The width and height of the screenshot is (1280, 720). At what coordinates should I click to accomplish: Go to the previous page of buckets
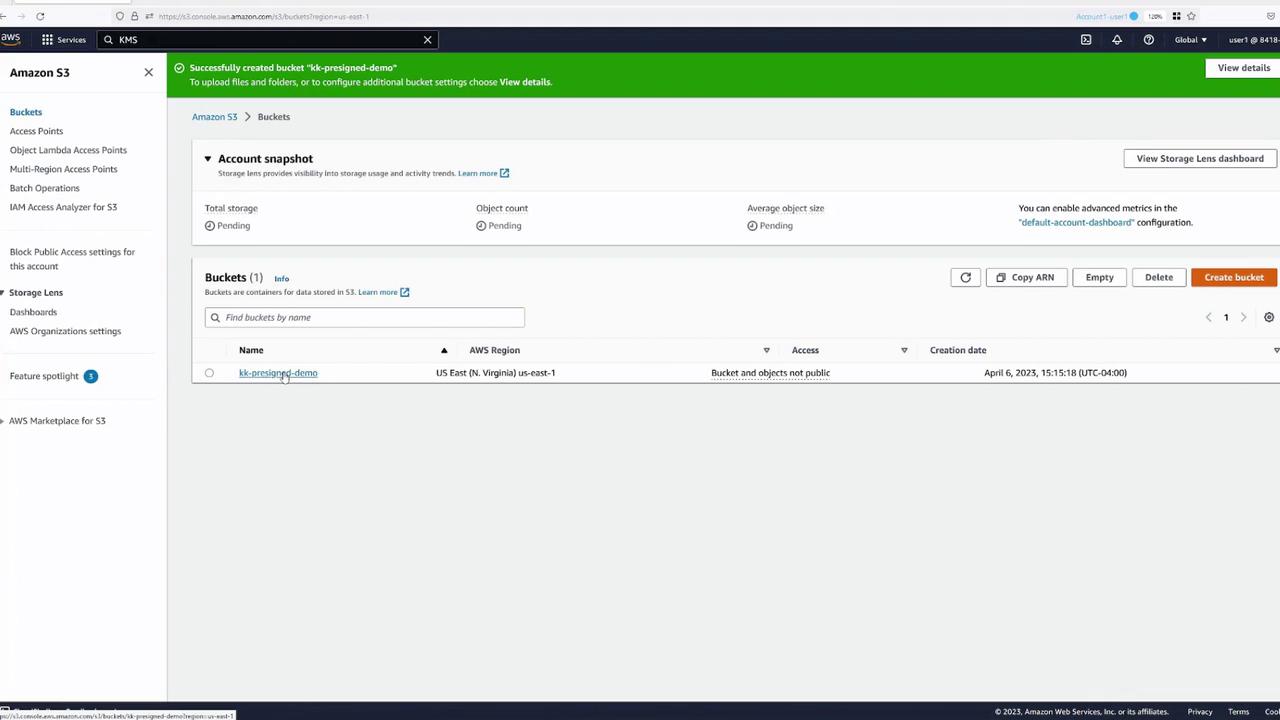tap(1208, 317)
